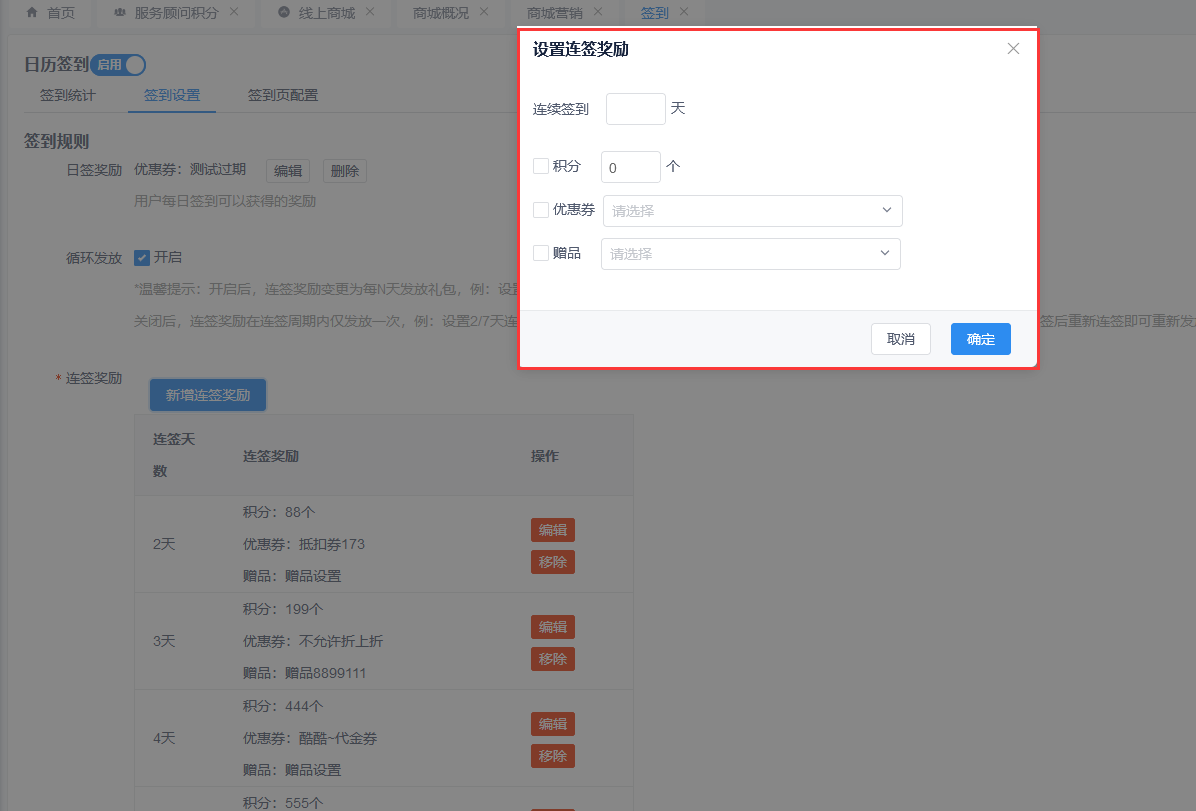1196x811 pixels.
Task: Switch to the 线上商城 tab
Action: coord(326,13)
